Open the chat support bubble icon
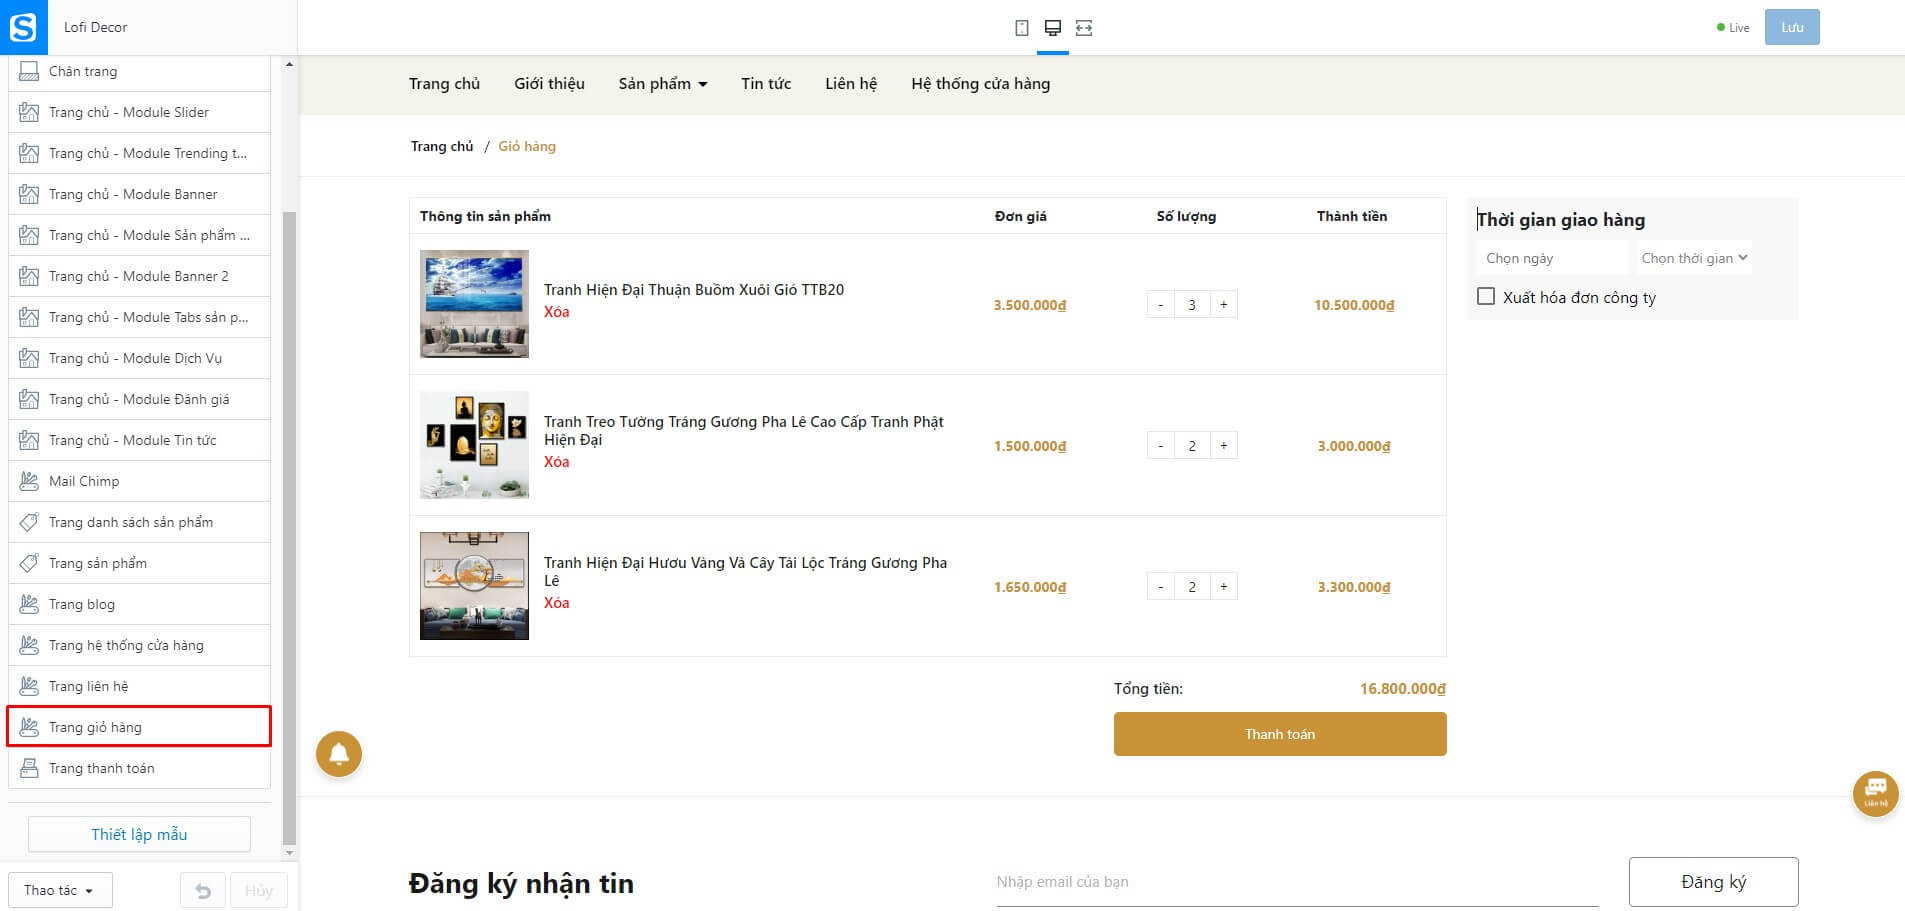 1875,794
